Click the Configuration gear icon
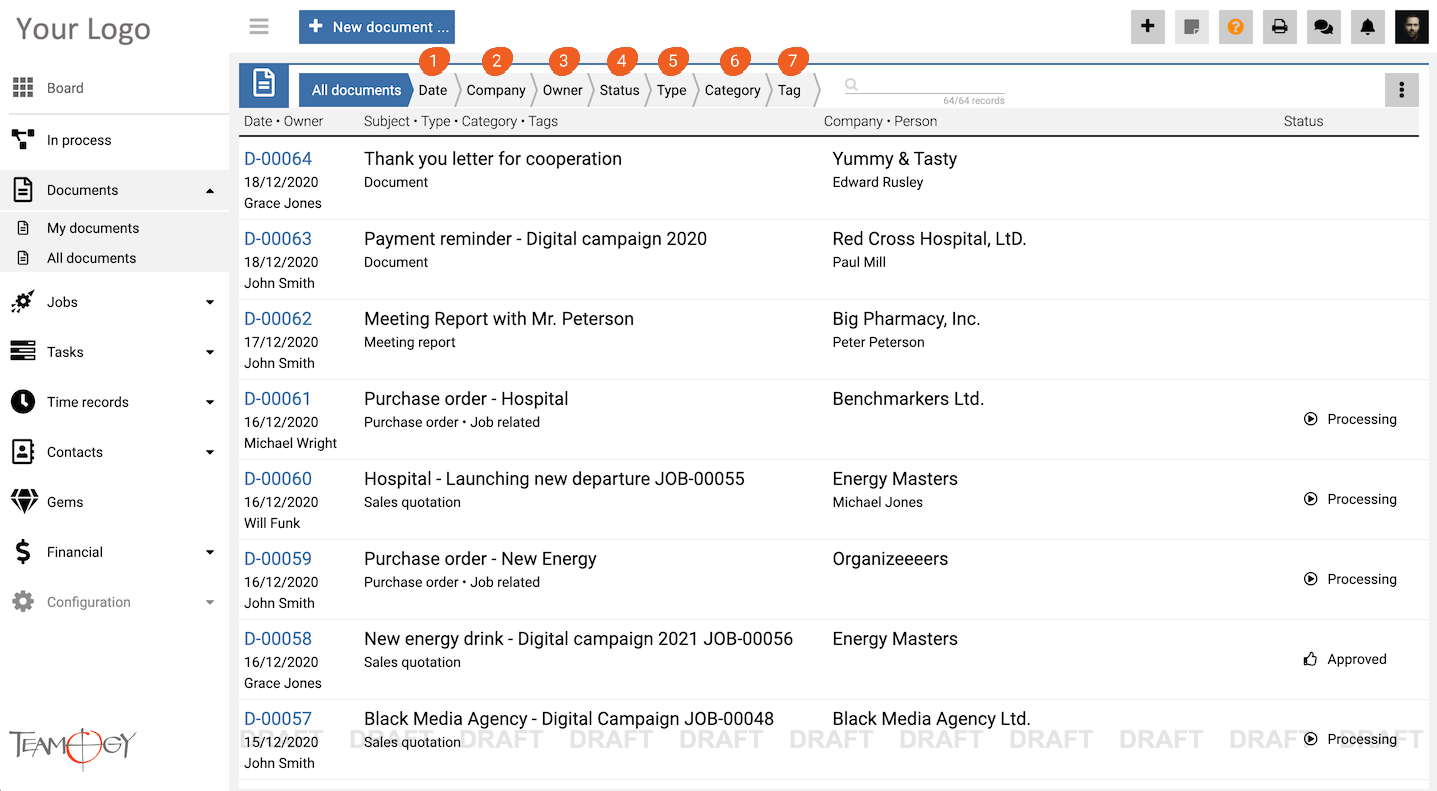Image resolution: width=1437 pixels, height=791 pixels. (x=23, y=602)
